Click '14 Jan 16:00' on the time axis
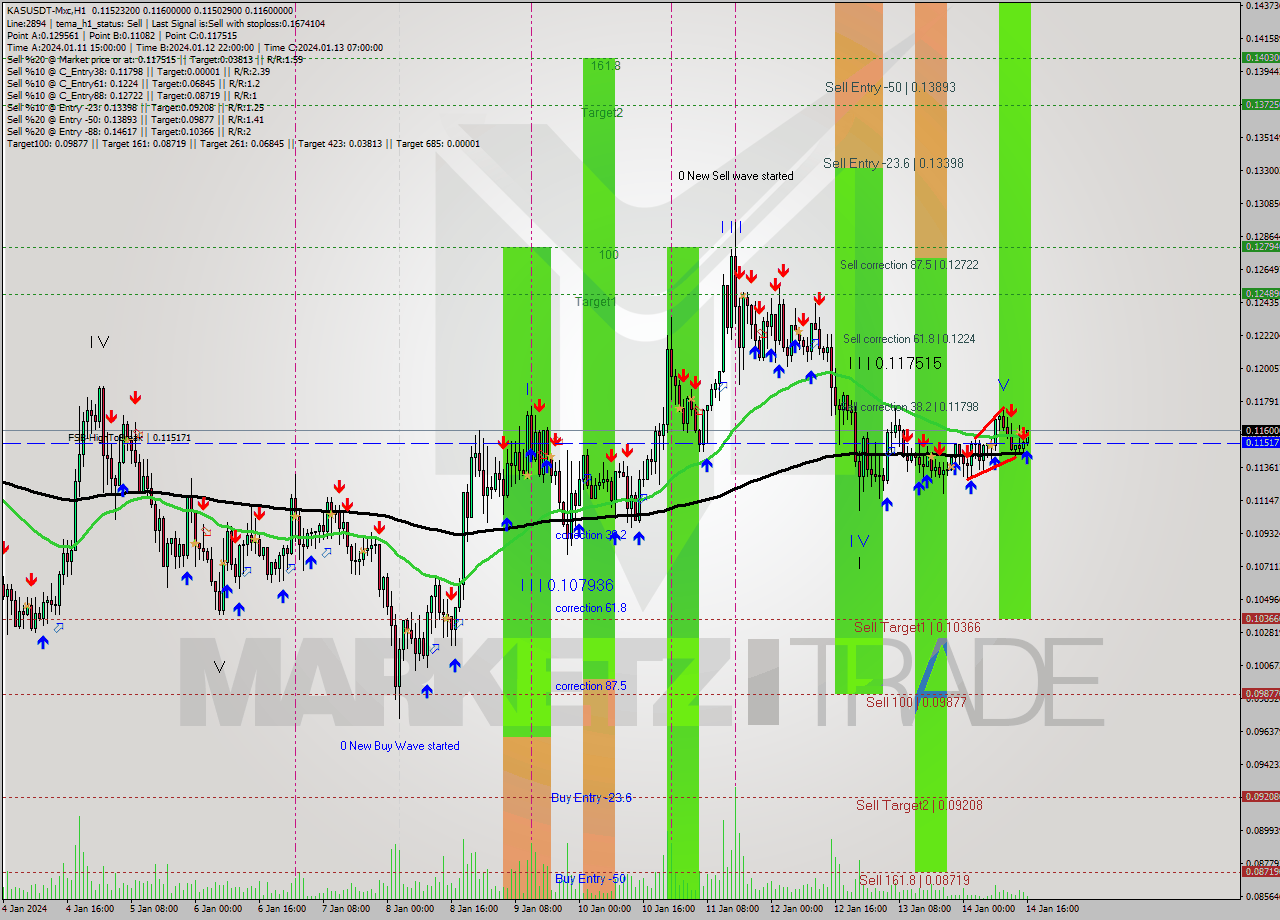The height and width of the screenshot is (920, 1280). pos(1052,909)
